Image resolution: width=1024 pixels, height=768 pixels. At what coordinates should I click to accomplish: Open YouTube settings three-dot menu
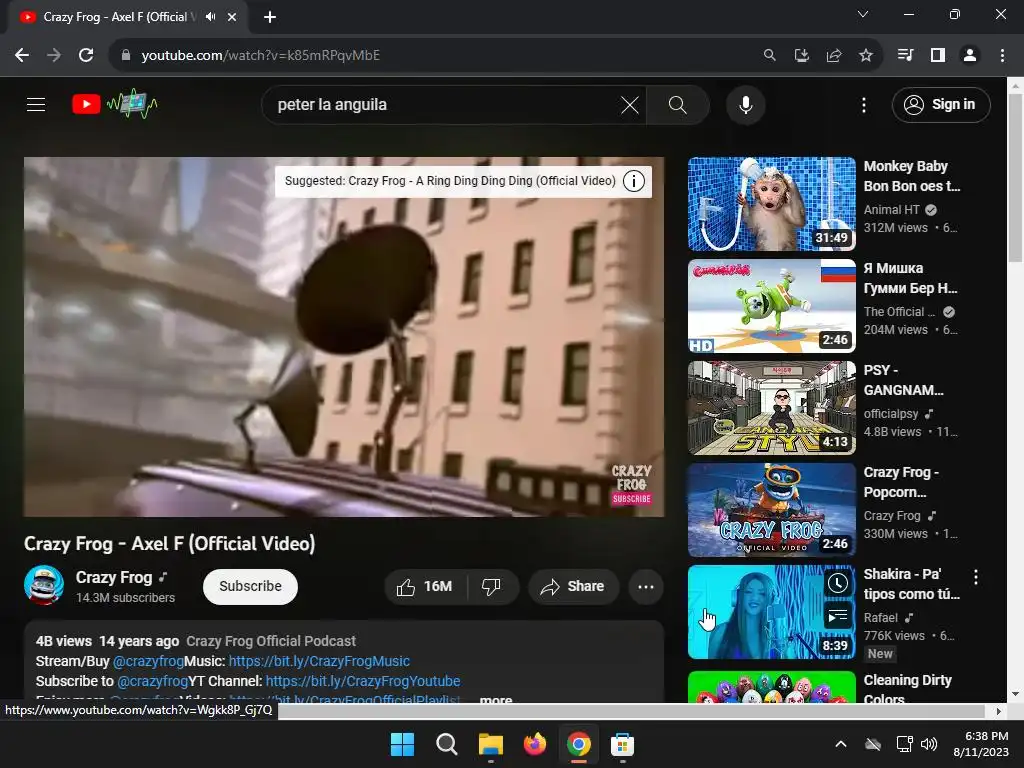tap(864, 104)
